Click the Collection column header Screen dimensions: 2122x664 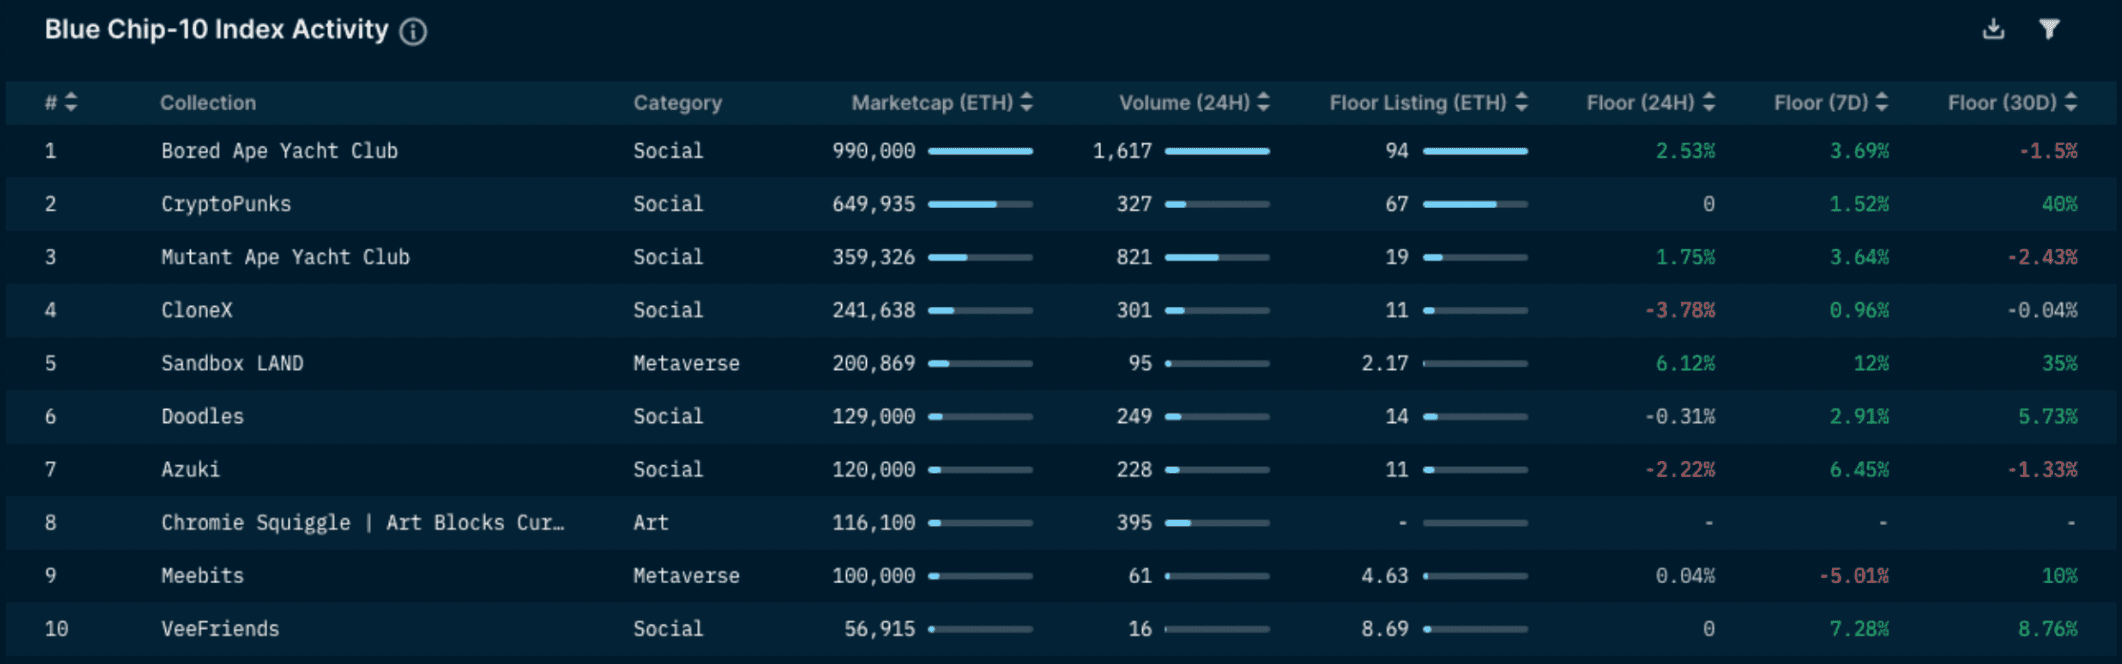[208, 103]
